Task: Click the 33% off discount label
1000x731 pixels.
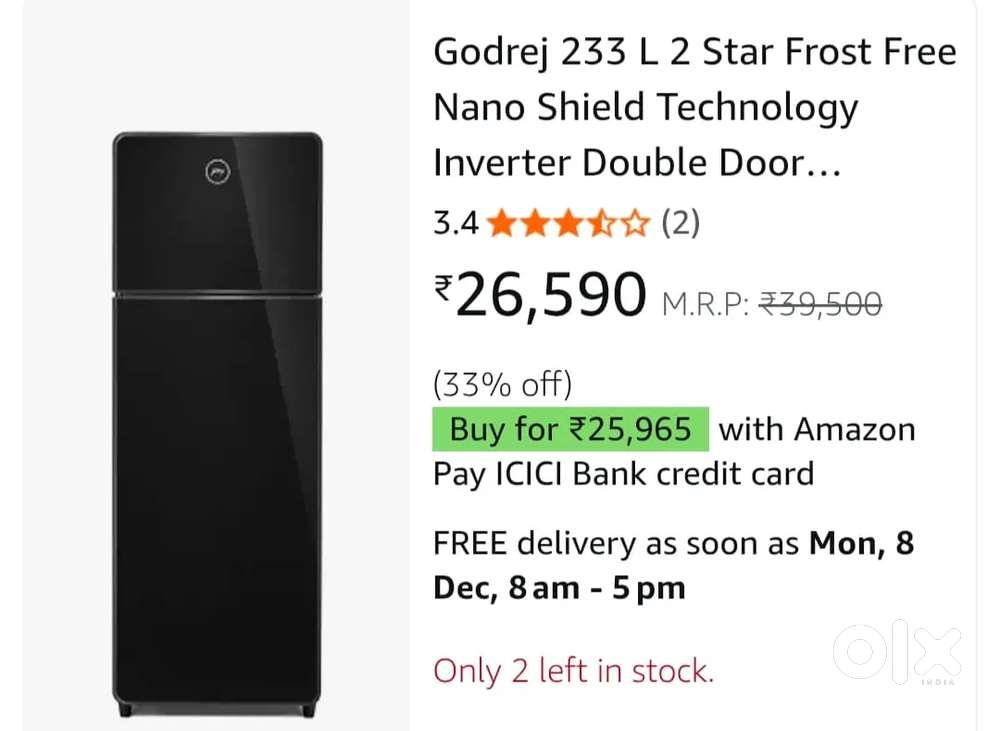Action: (501, 383)
